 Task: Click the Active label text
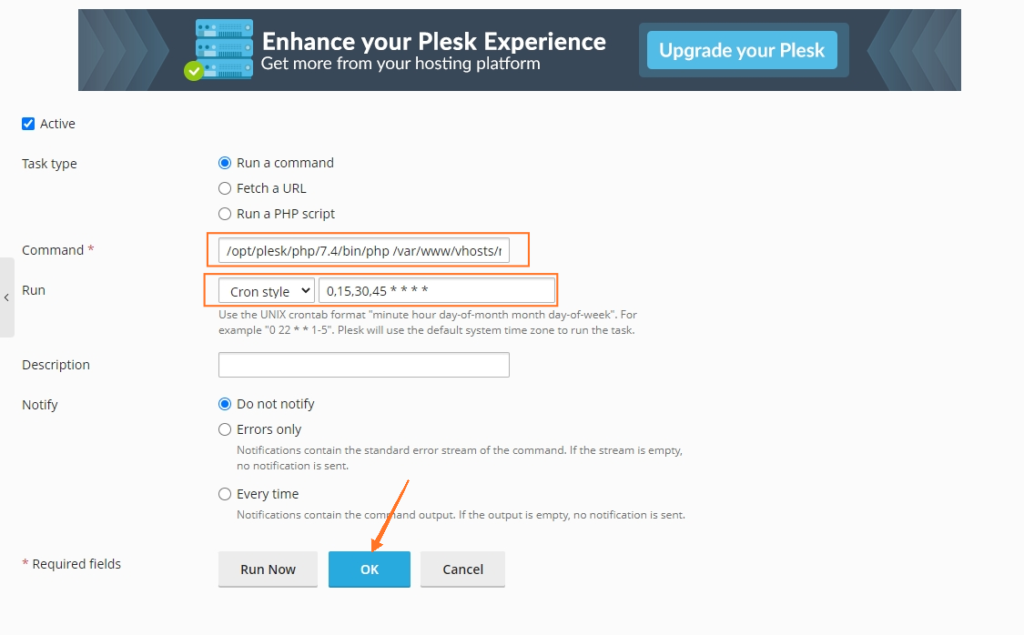(57, 123)
